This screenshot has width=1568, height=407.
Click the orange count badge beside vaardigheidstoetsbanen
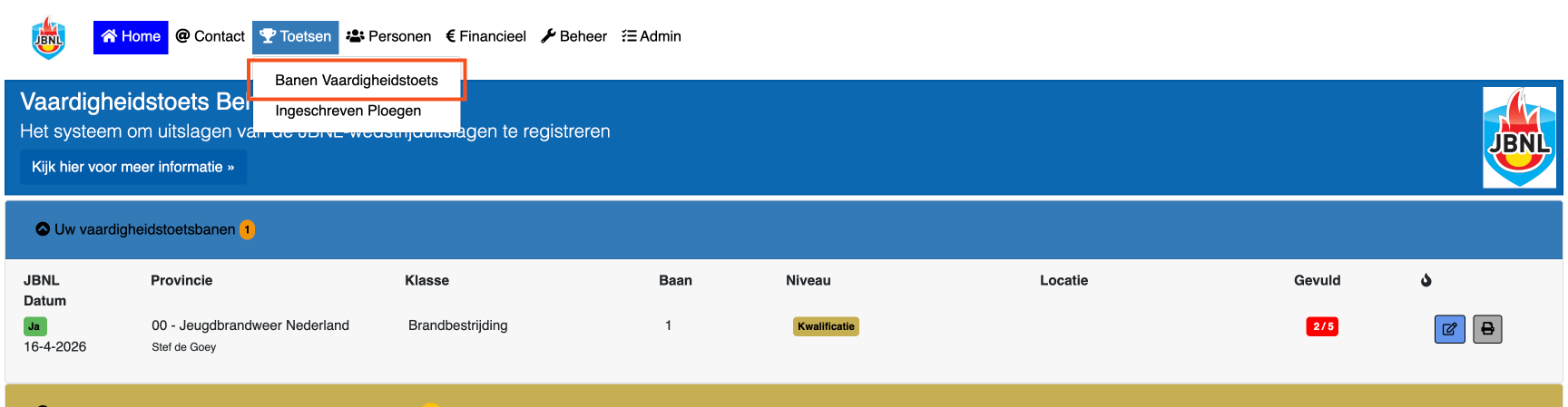point(247,230)
